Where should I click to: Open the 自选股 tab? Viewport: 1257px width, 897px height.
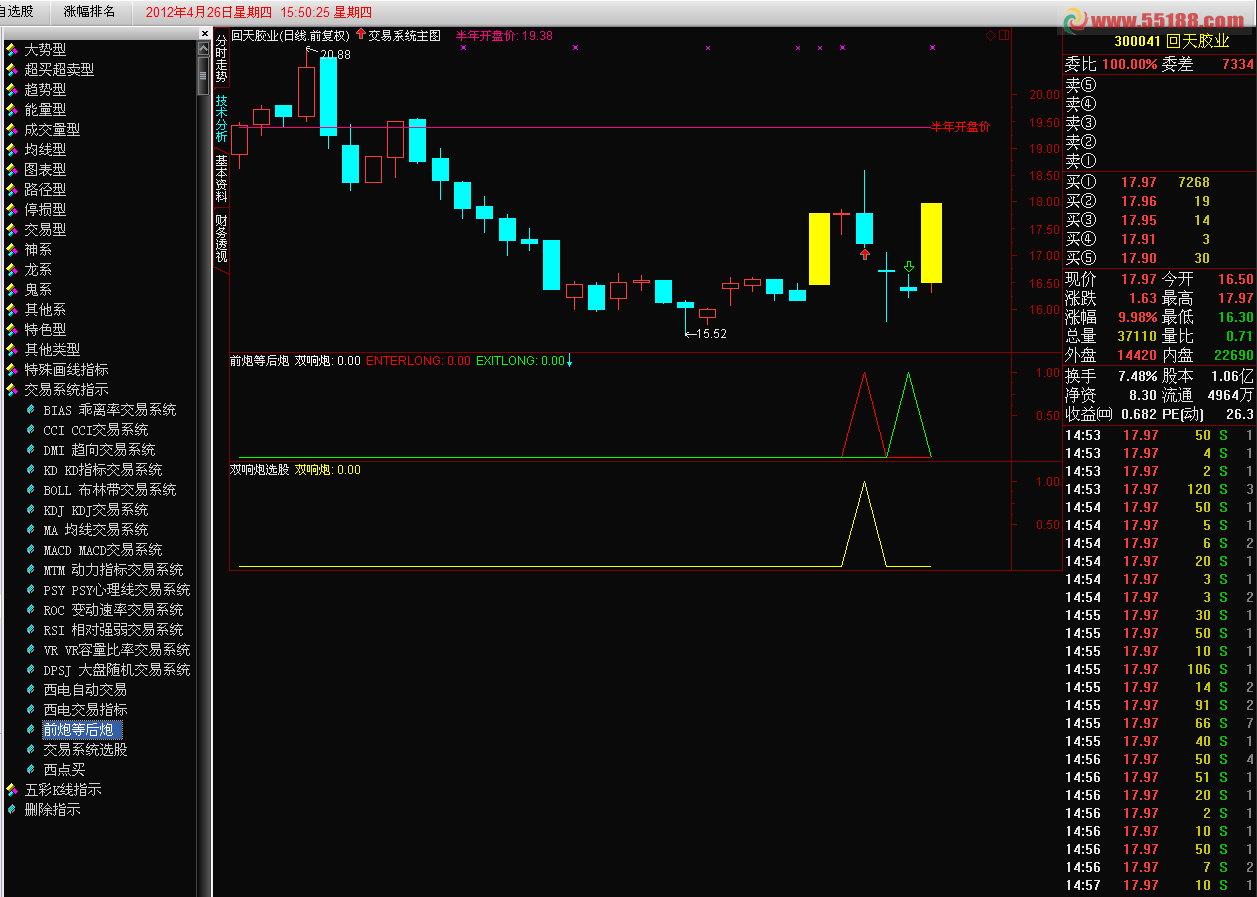(x=17, y=12)
